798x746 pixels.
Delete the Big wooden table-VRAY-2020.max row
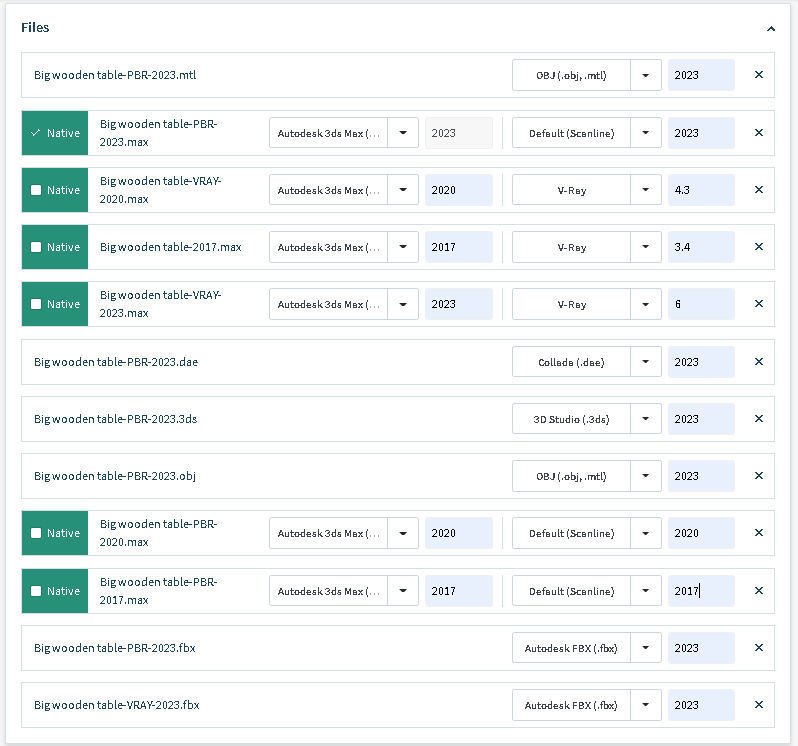(x=758, y=190)
